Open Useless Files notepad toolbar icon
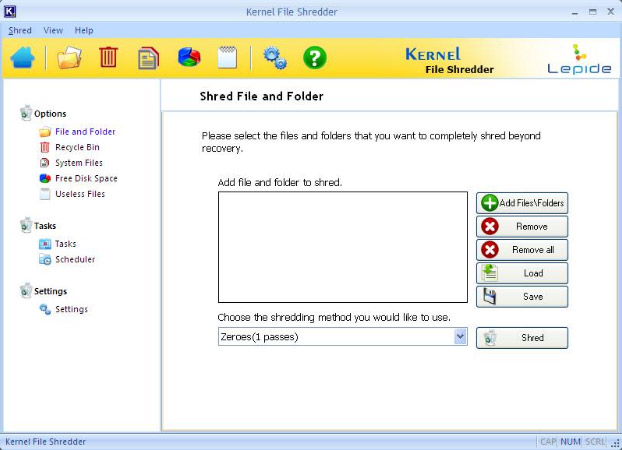This screenshot has height=450, width=622. coord(227,58)
